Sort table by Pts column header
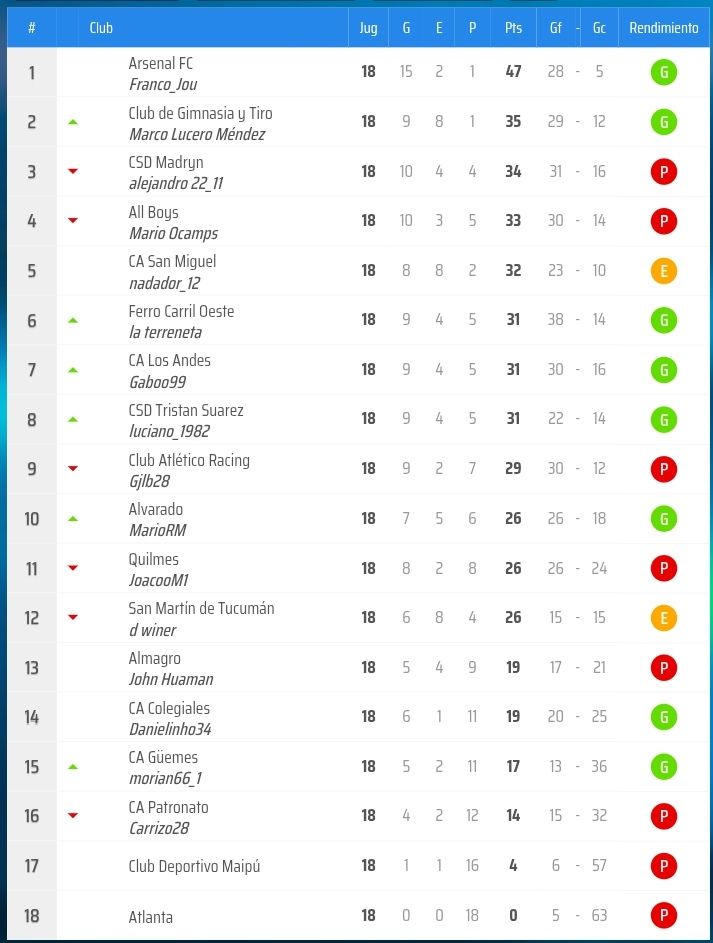This screenshot has width=713, height=943. point(513,28)
